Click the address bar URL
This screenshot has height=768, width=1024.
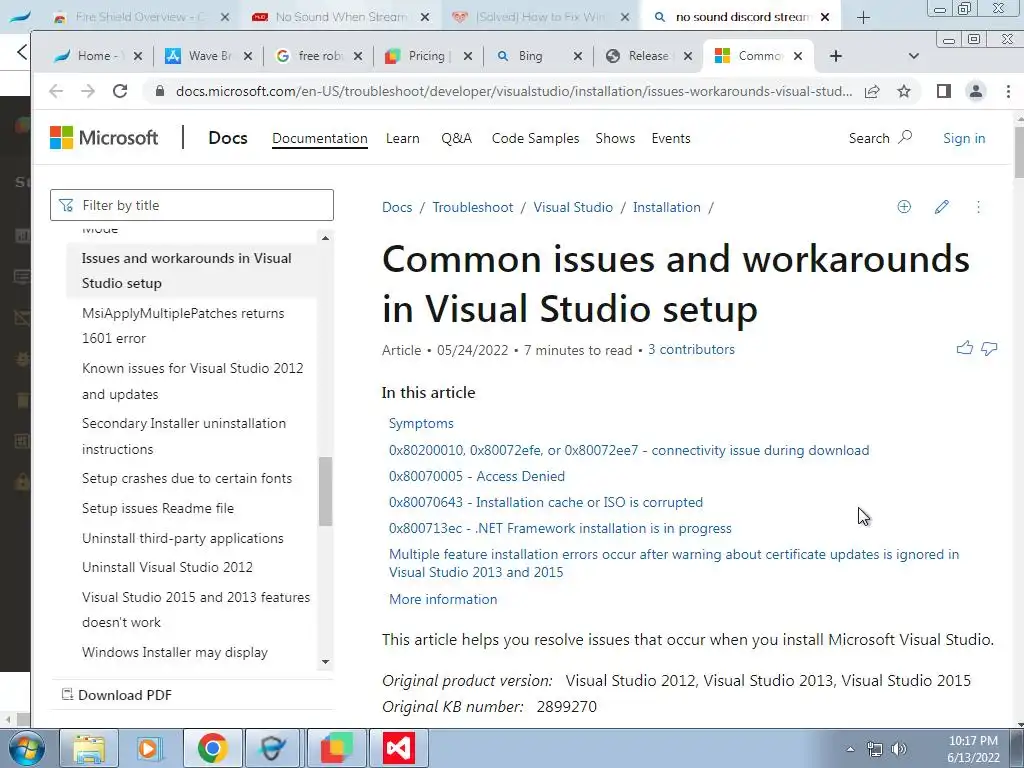pyautogui.click(x=513, y=91)
